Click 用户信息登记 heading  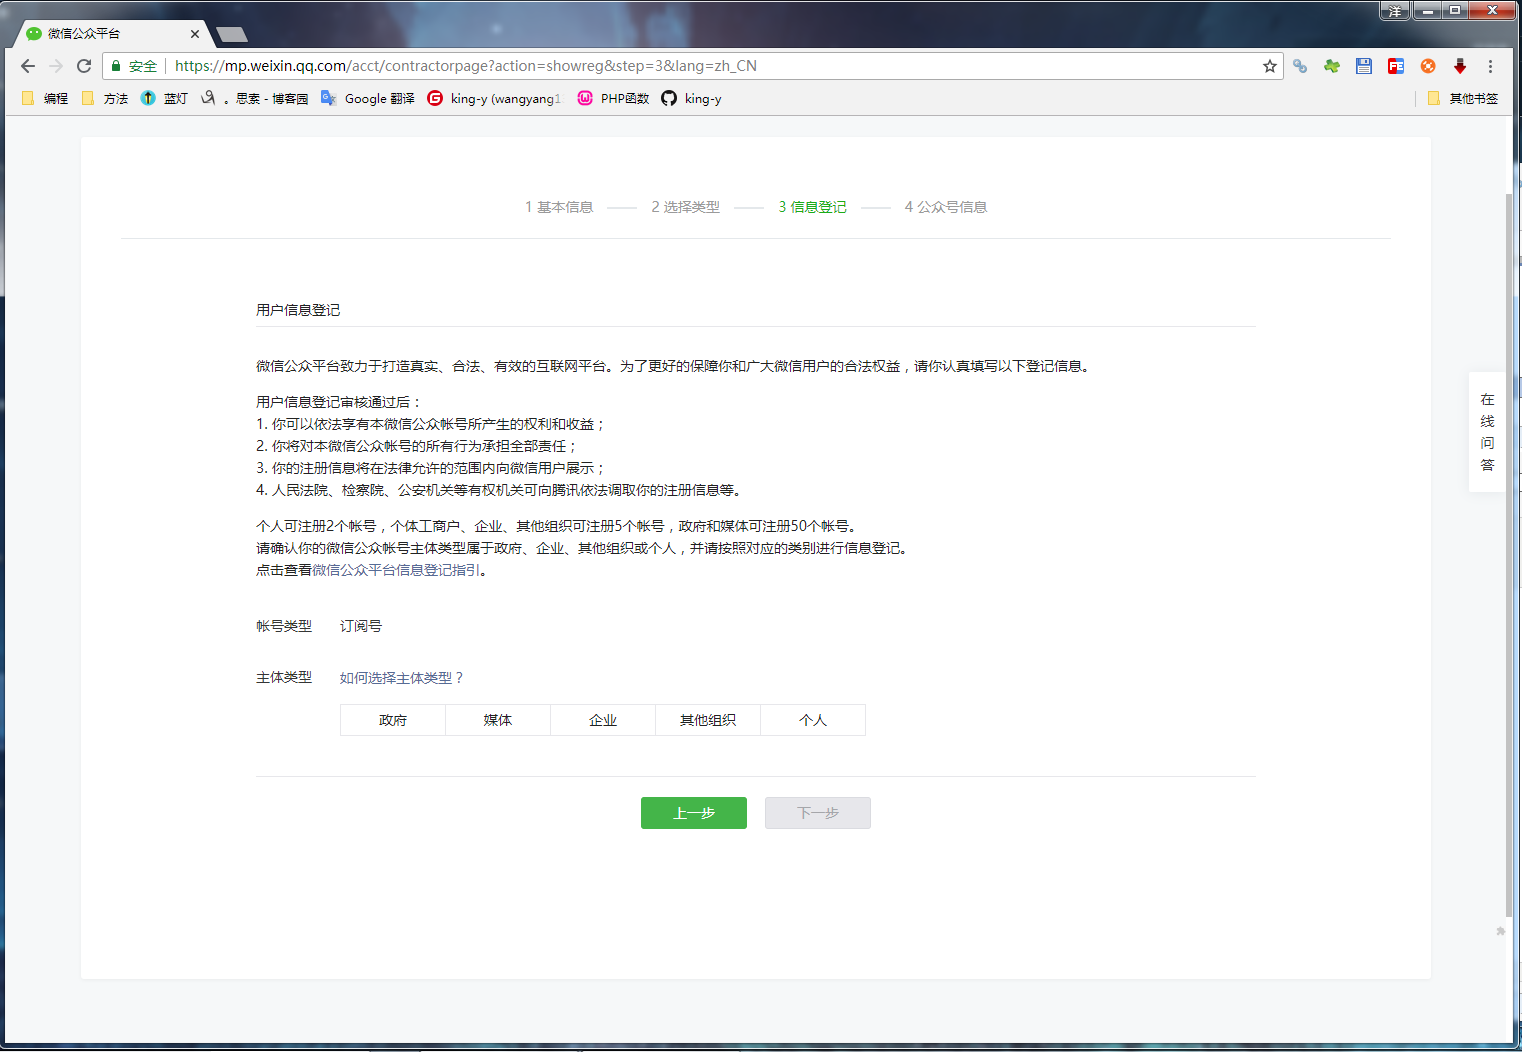[298, 310]
